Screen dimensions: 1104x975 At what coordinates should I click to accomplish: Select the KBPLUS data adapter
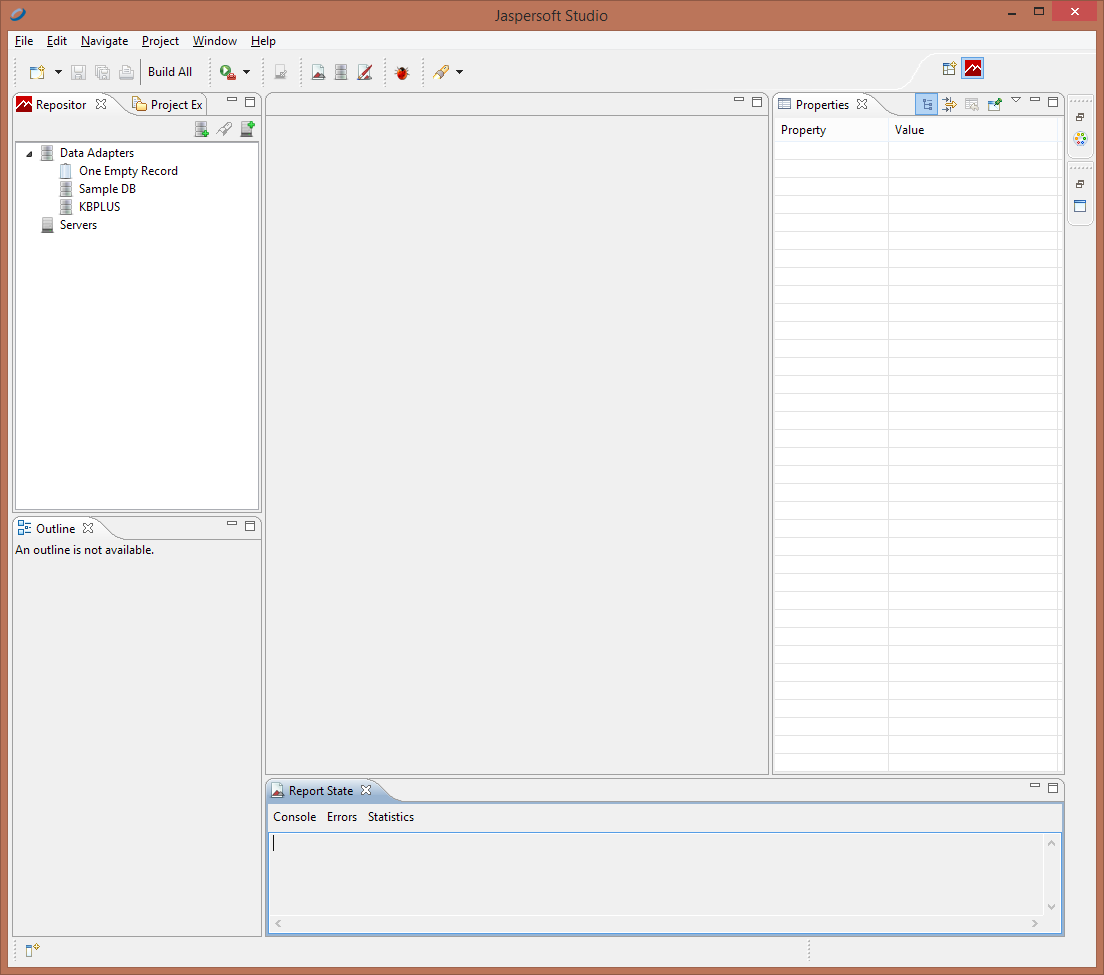coord(99,207)
